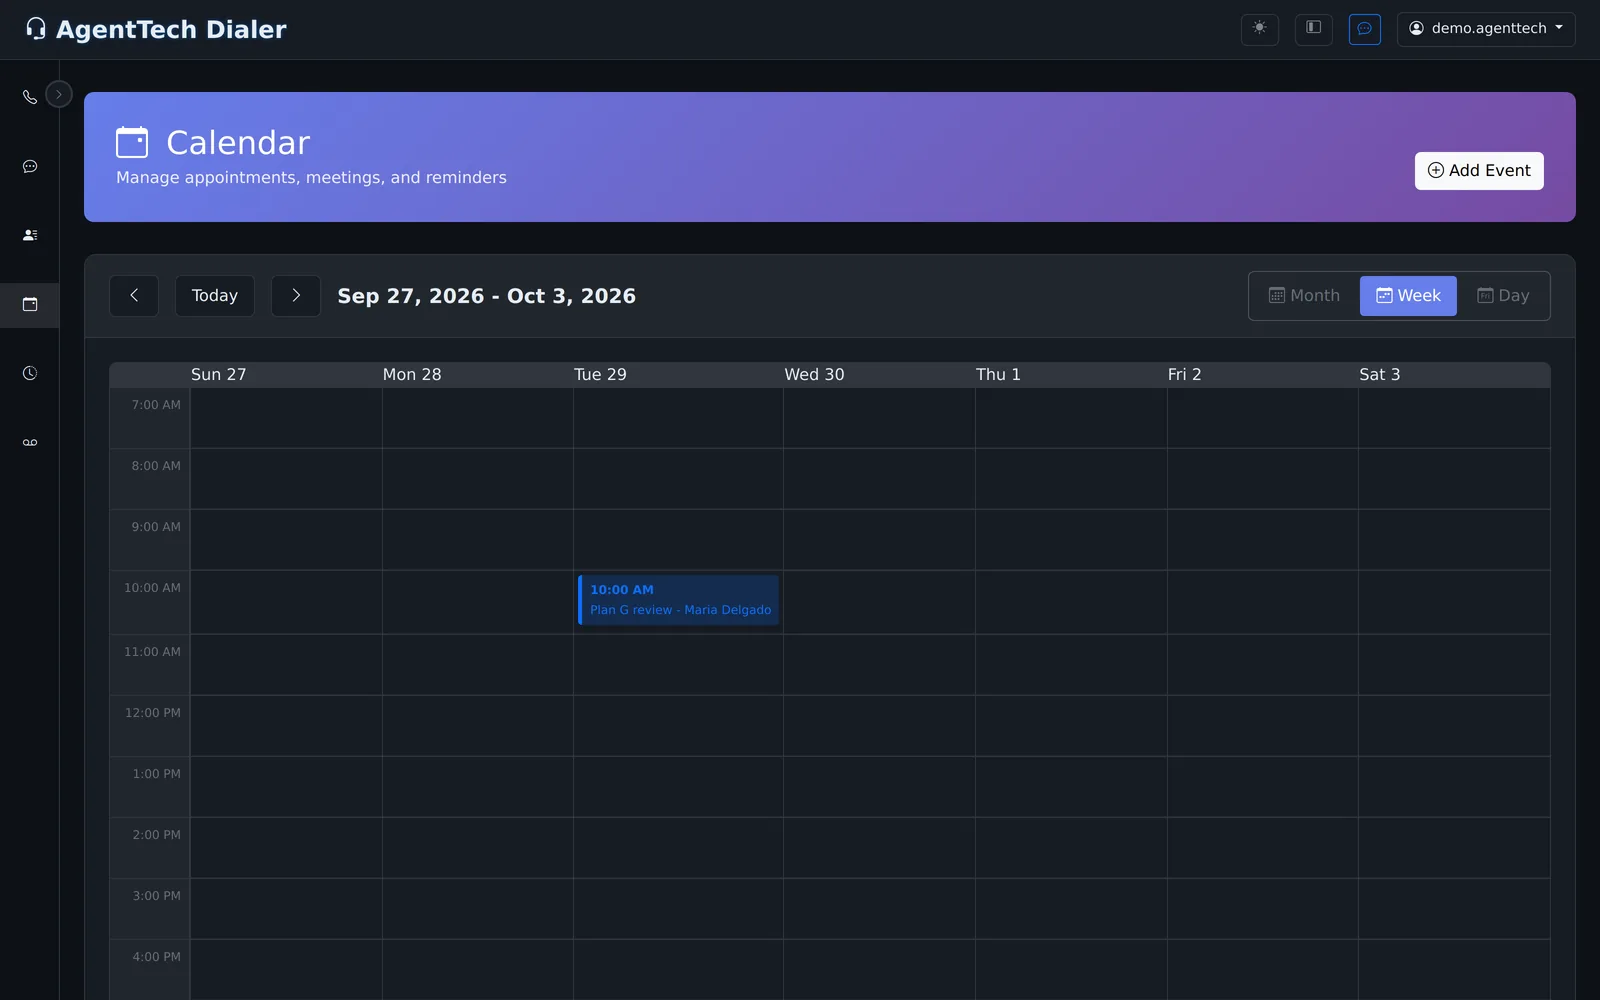Open the messages chat icon in the sidebar
The image size is (1600, 1000).
tap(30, 166)
